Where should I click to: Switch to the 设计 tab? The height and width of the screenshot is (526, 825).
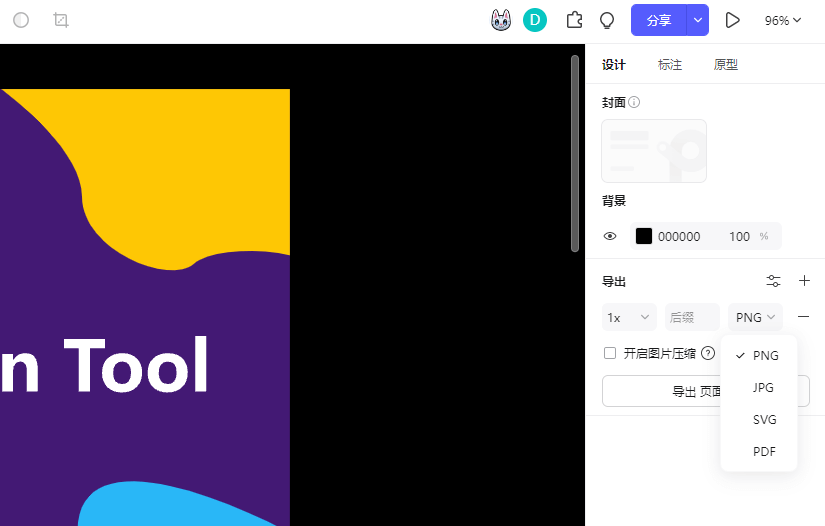pyautogui.click(x=613, y=65)
